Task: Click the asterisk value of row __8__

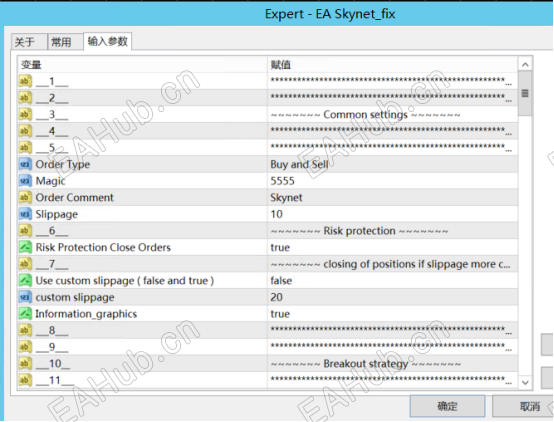Action: point(393,330)
